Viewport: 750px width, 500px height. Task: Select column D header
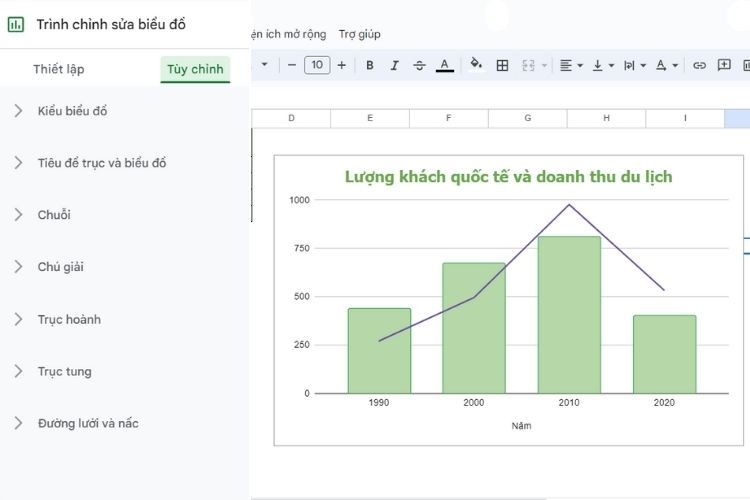(291, 118)
